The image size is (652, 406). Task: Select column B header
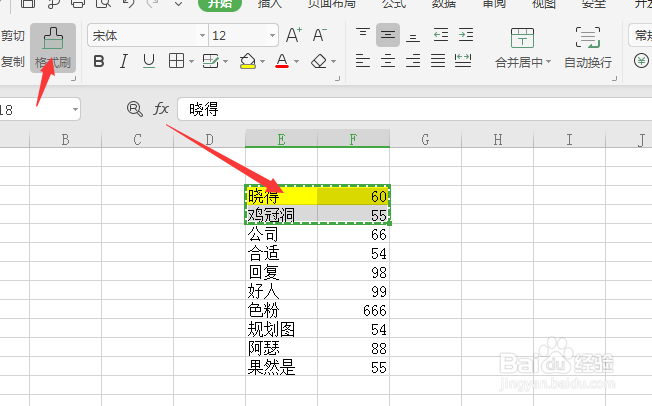(65, 139)
